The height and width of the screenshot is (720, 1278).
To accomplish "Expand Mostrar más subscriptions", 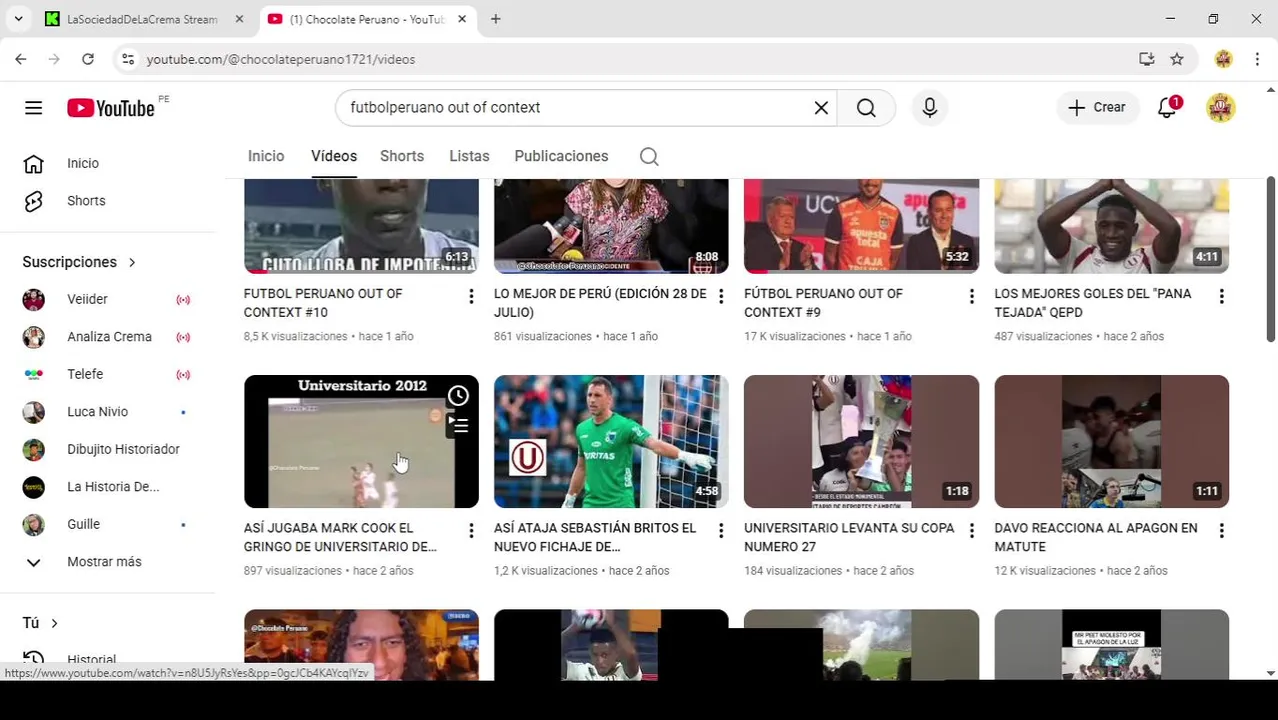I will click(x=104, y=562).
